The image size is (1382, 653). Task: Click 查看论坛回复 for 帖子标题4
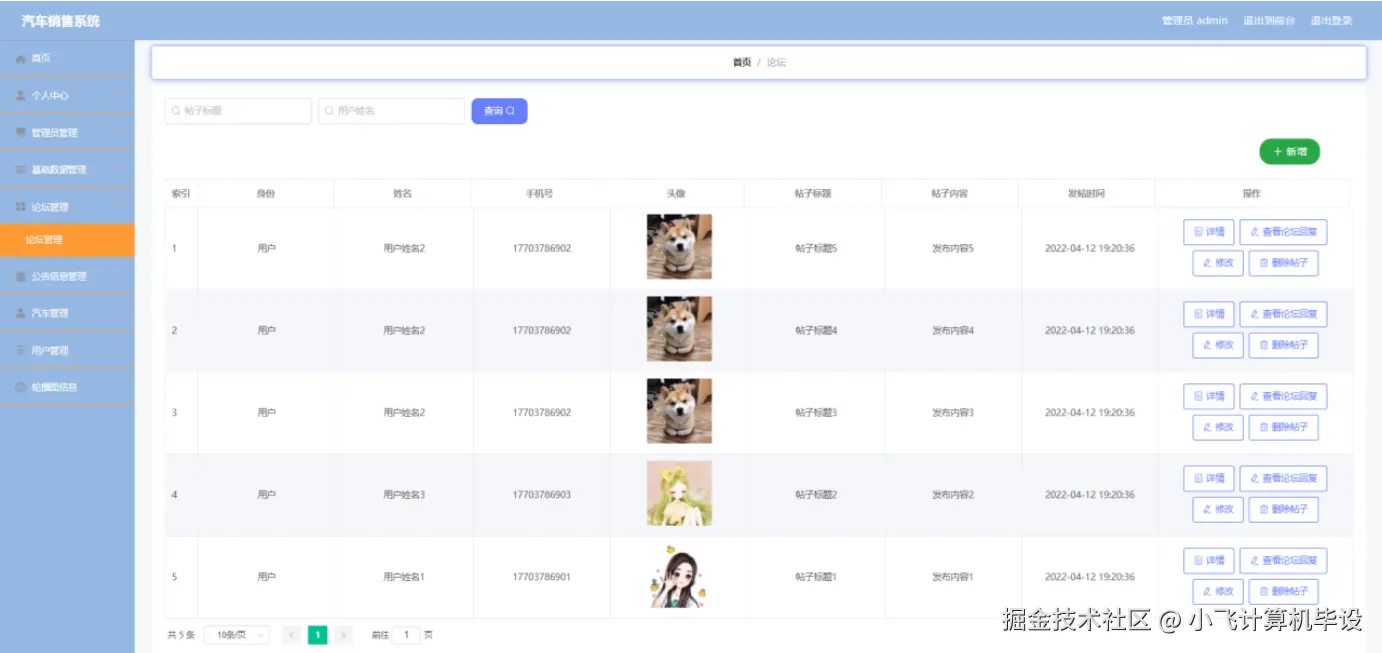pyautogui.click(x=1283, y=314)
